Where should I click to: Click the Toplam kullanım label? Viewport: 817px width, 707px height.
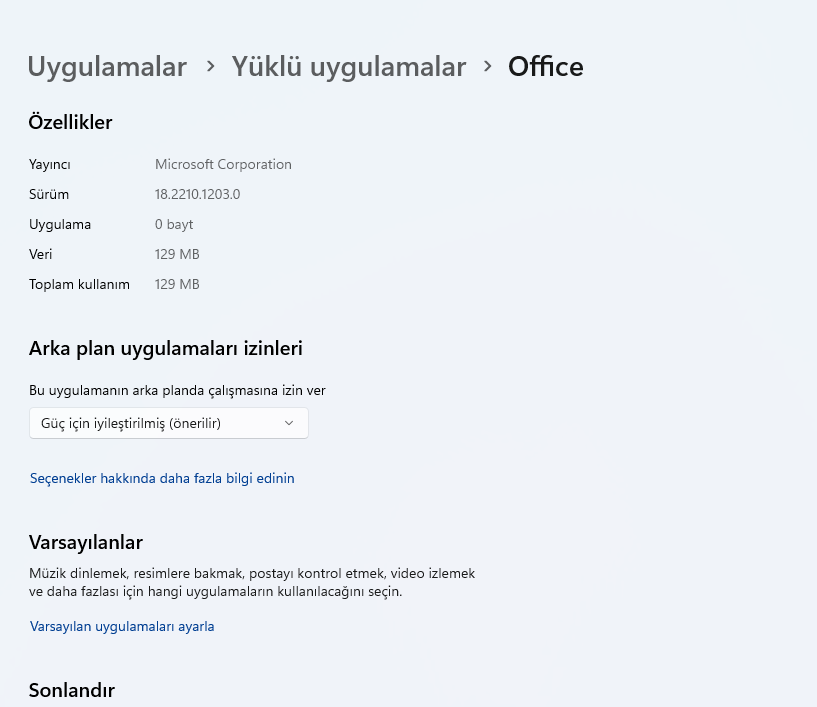79,284
